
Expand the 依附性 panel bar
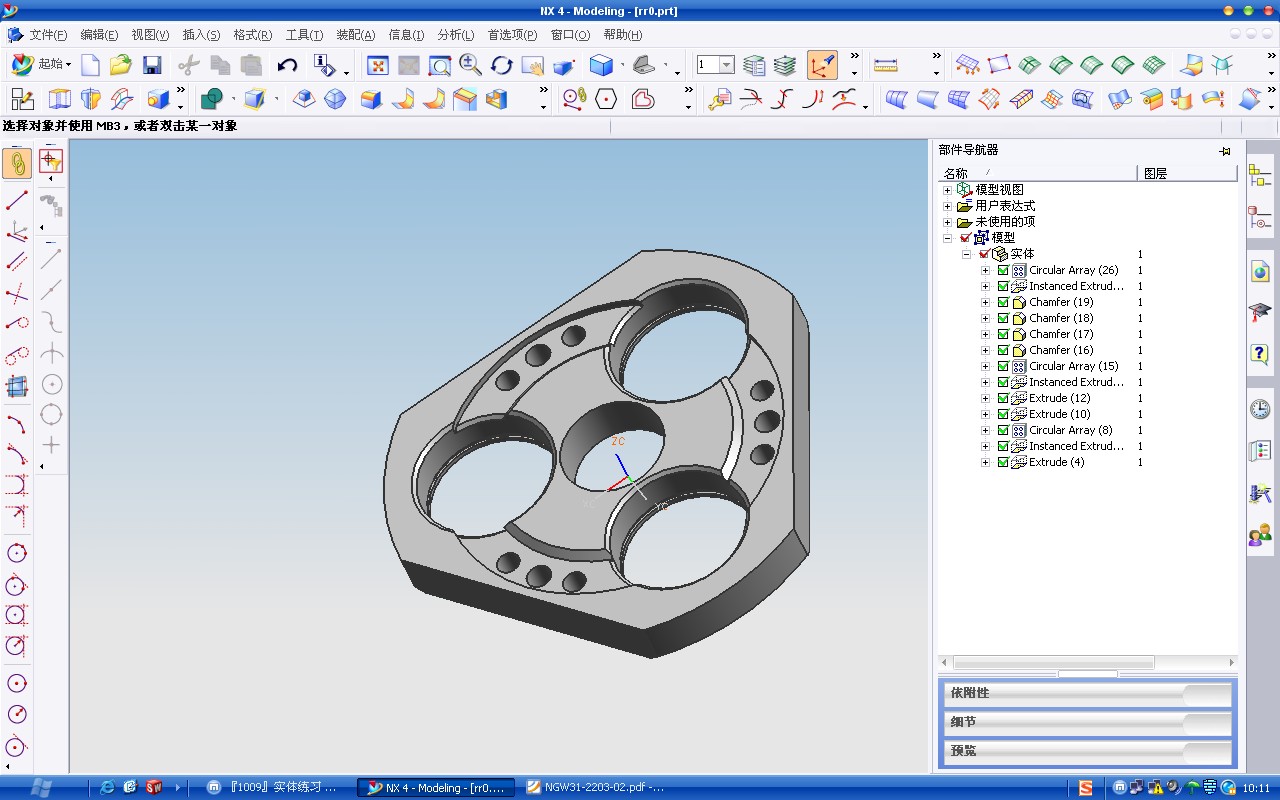click(x=1087, y=694)
